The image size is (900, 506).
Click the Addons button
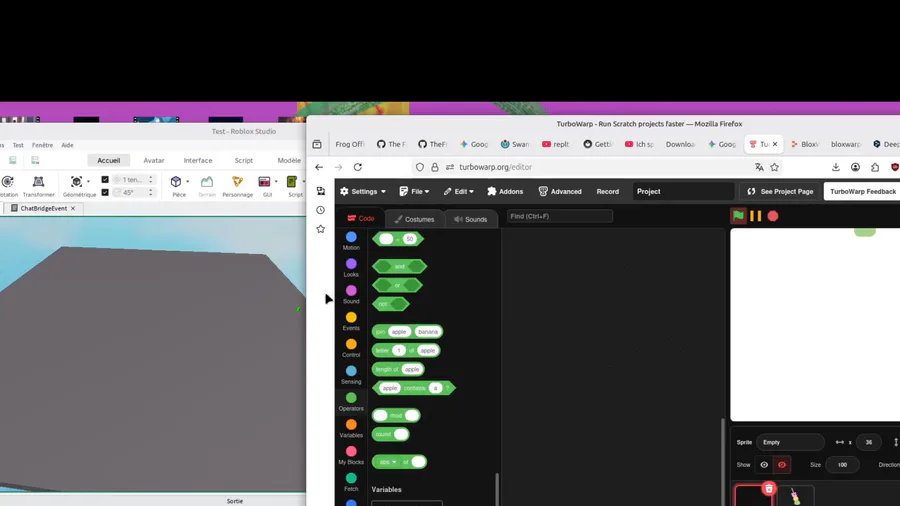pyautogui.click(x=505, y=192)
